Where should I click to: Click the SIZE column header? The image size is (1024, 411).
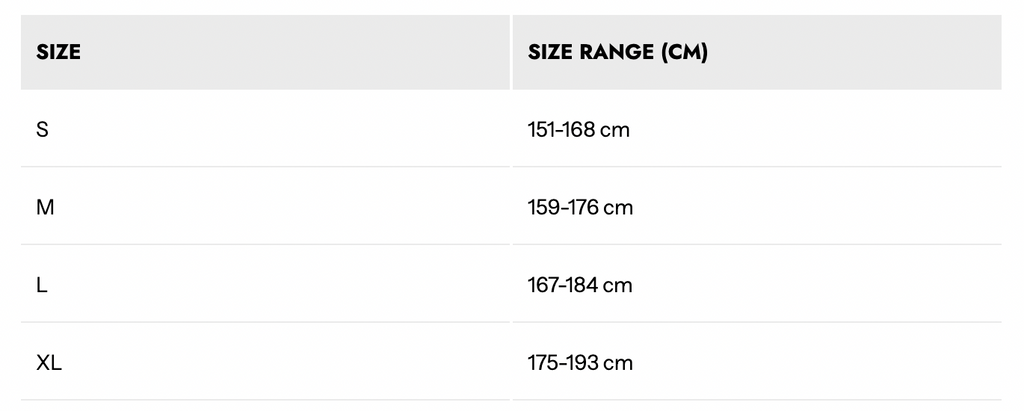tap(58, 52)
